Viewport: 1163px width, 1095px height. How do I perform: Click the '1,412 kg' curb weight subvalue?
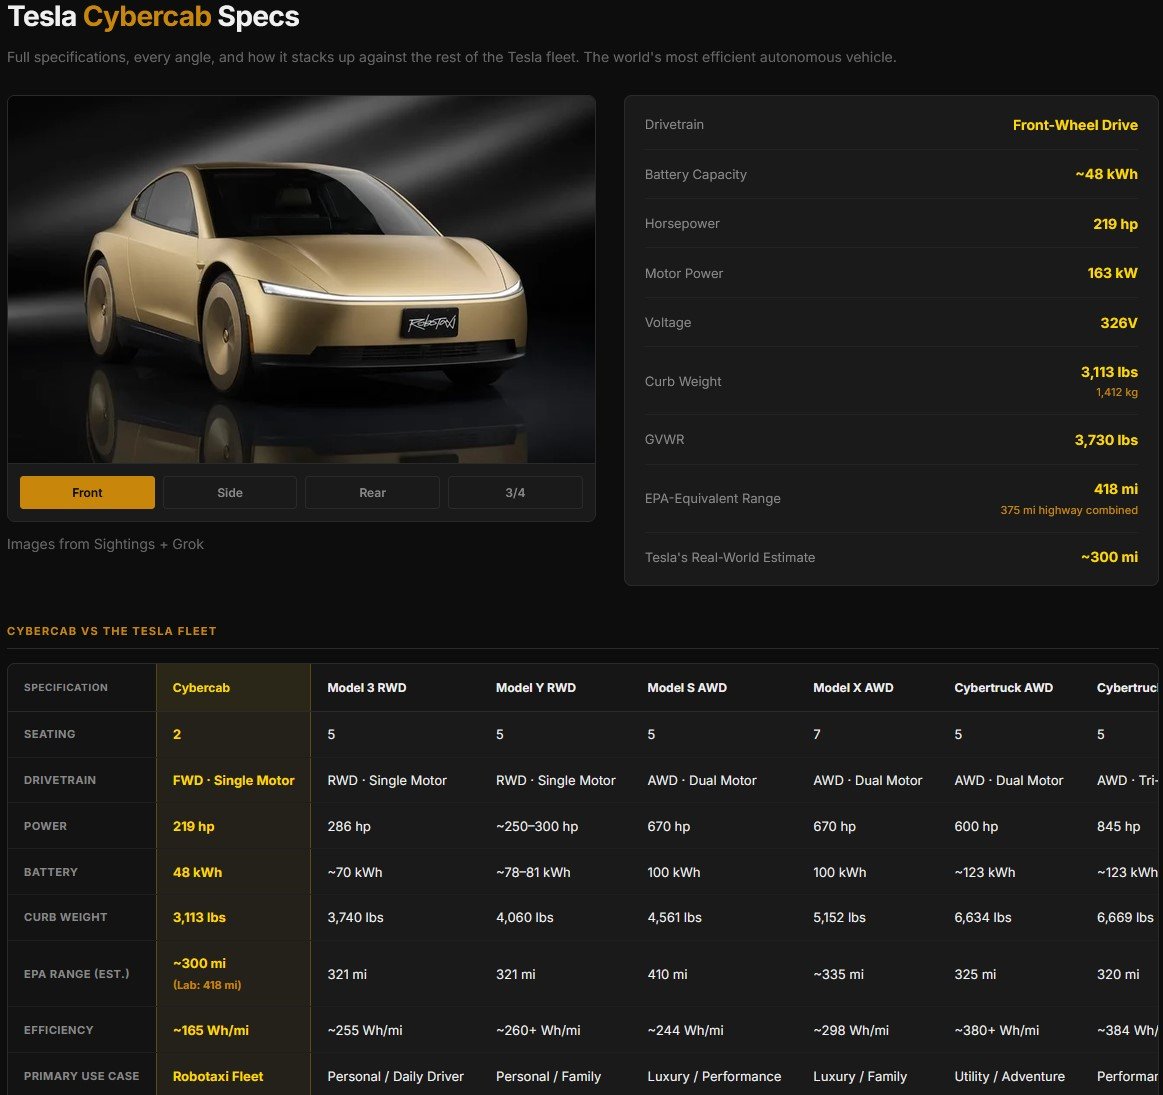click(1116, 392)
